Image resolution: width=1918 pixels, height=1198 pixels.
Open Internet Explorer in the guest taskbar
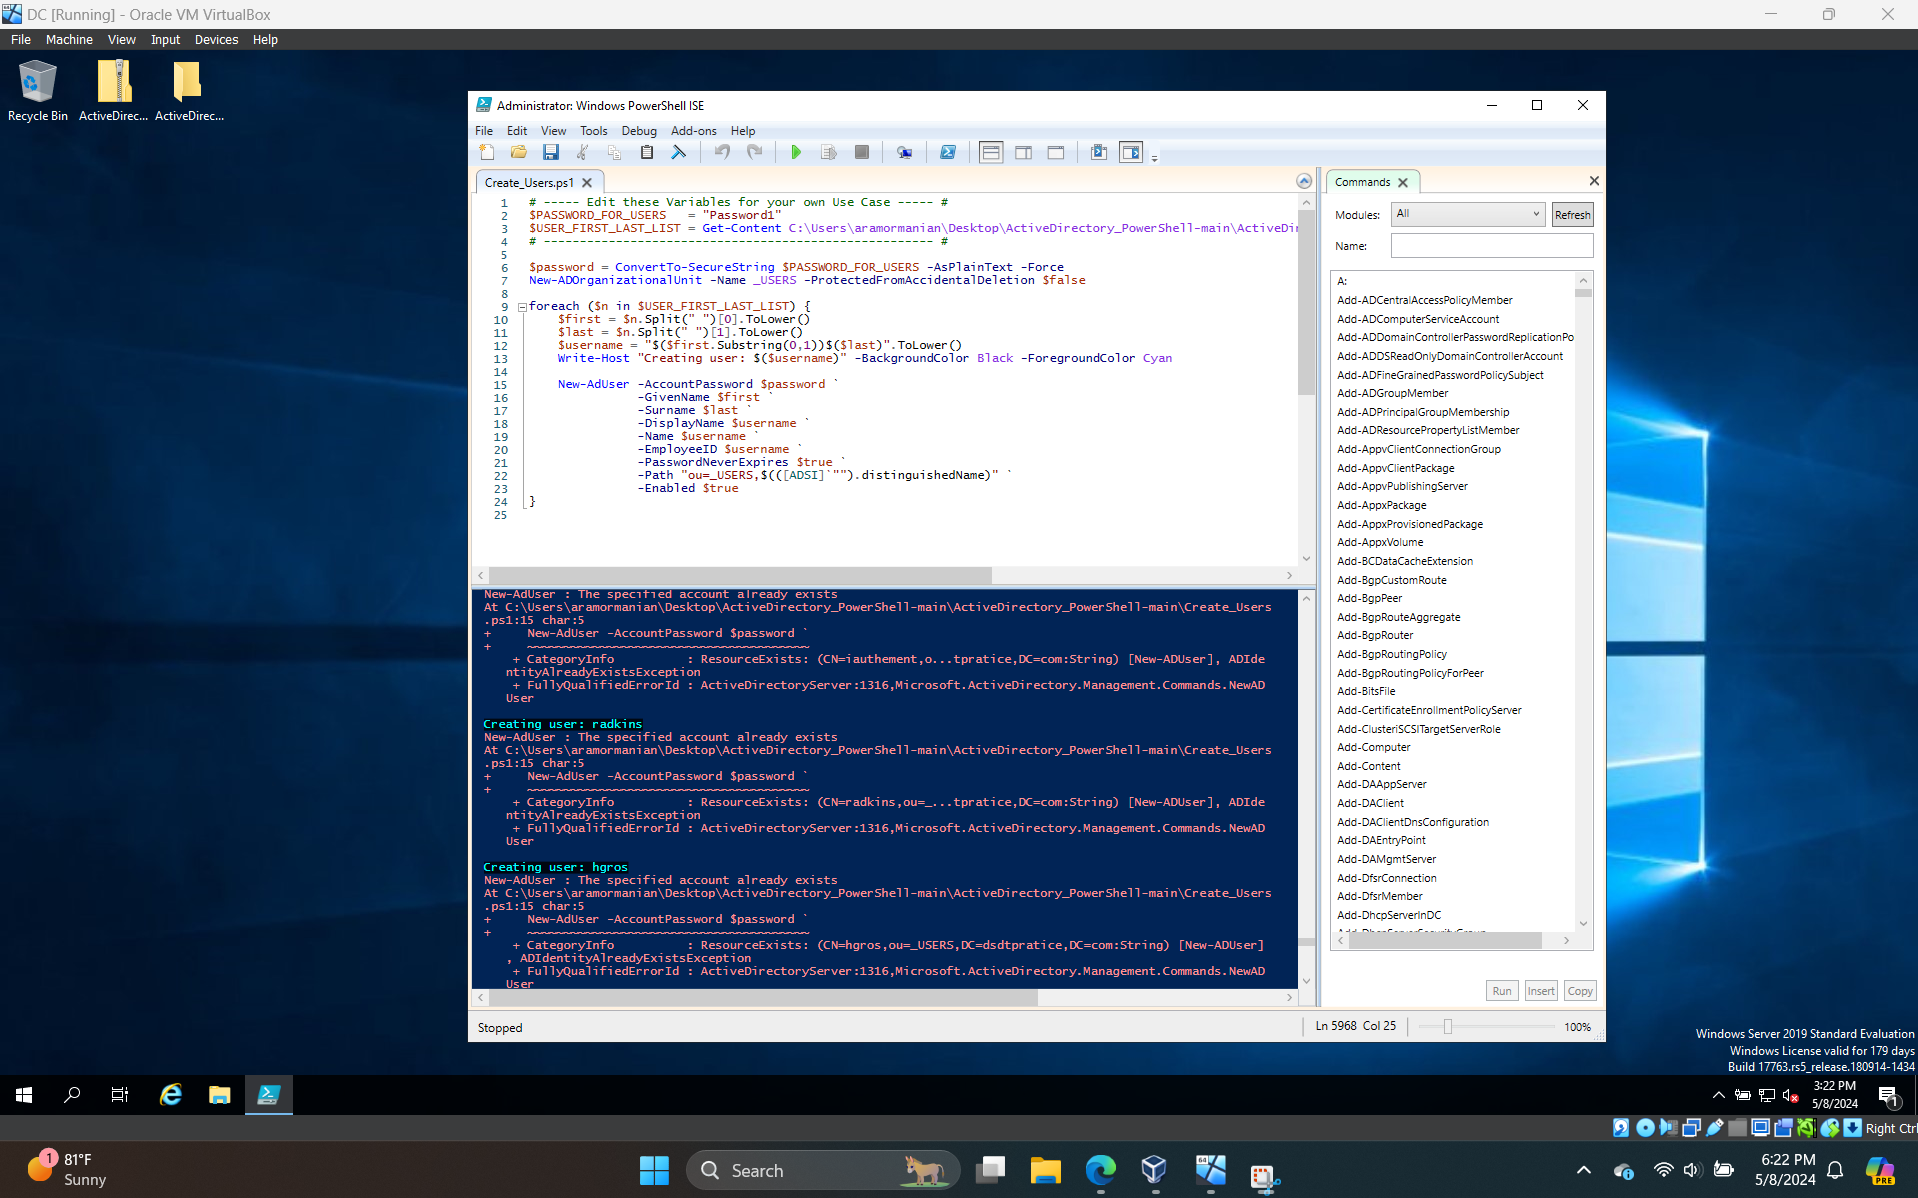point(171,1095)
